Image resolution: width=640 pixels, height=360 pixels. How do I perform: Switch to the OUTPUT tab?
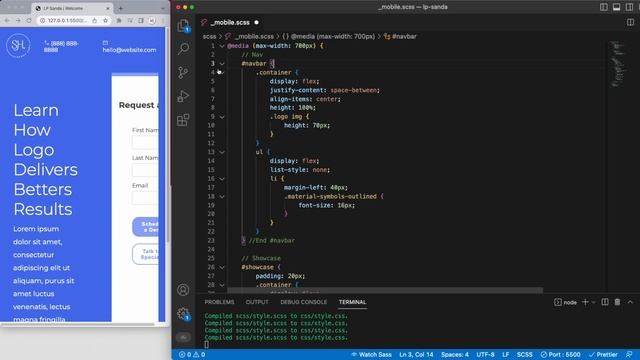257,302
